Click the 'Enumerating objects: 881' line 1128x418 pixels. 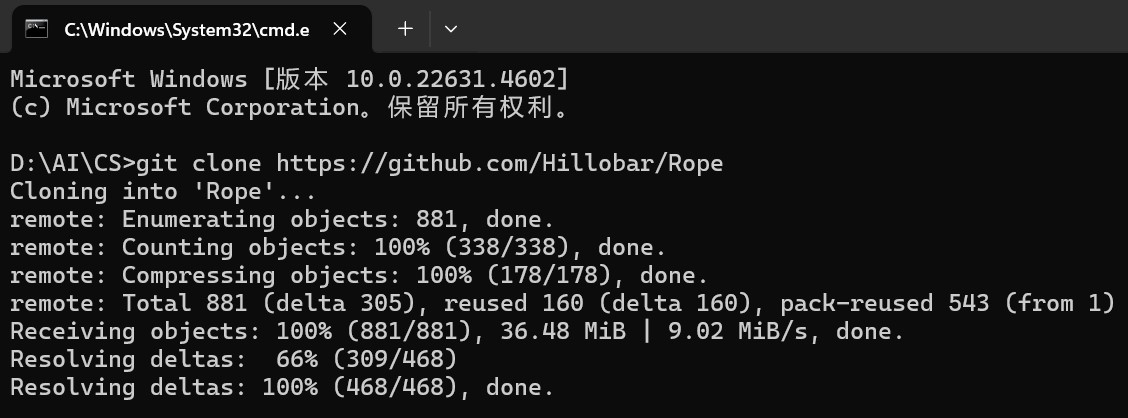click(282, 219)
